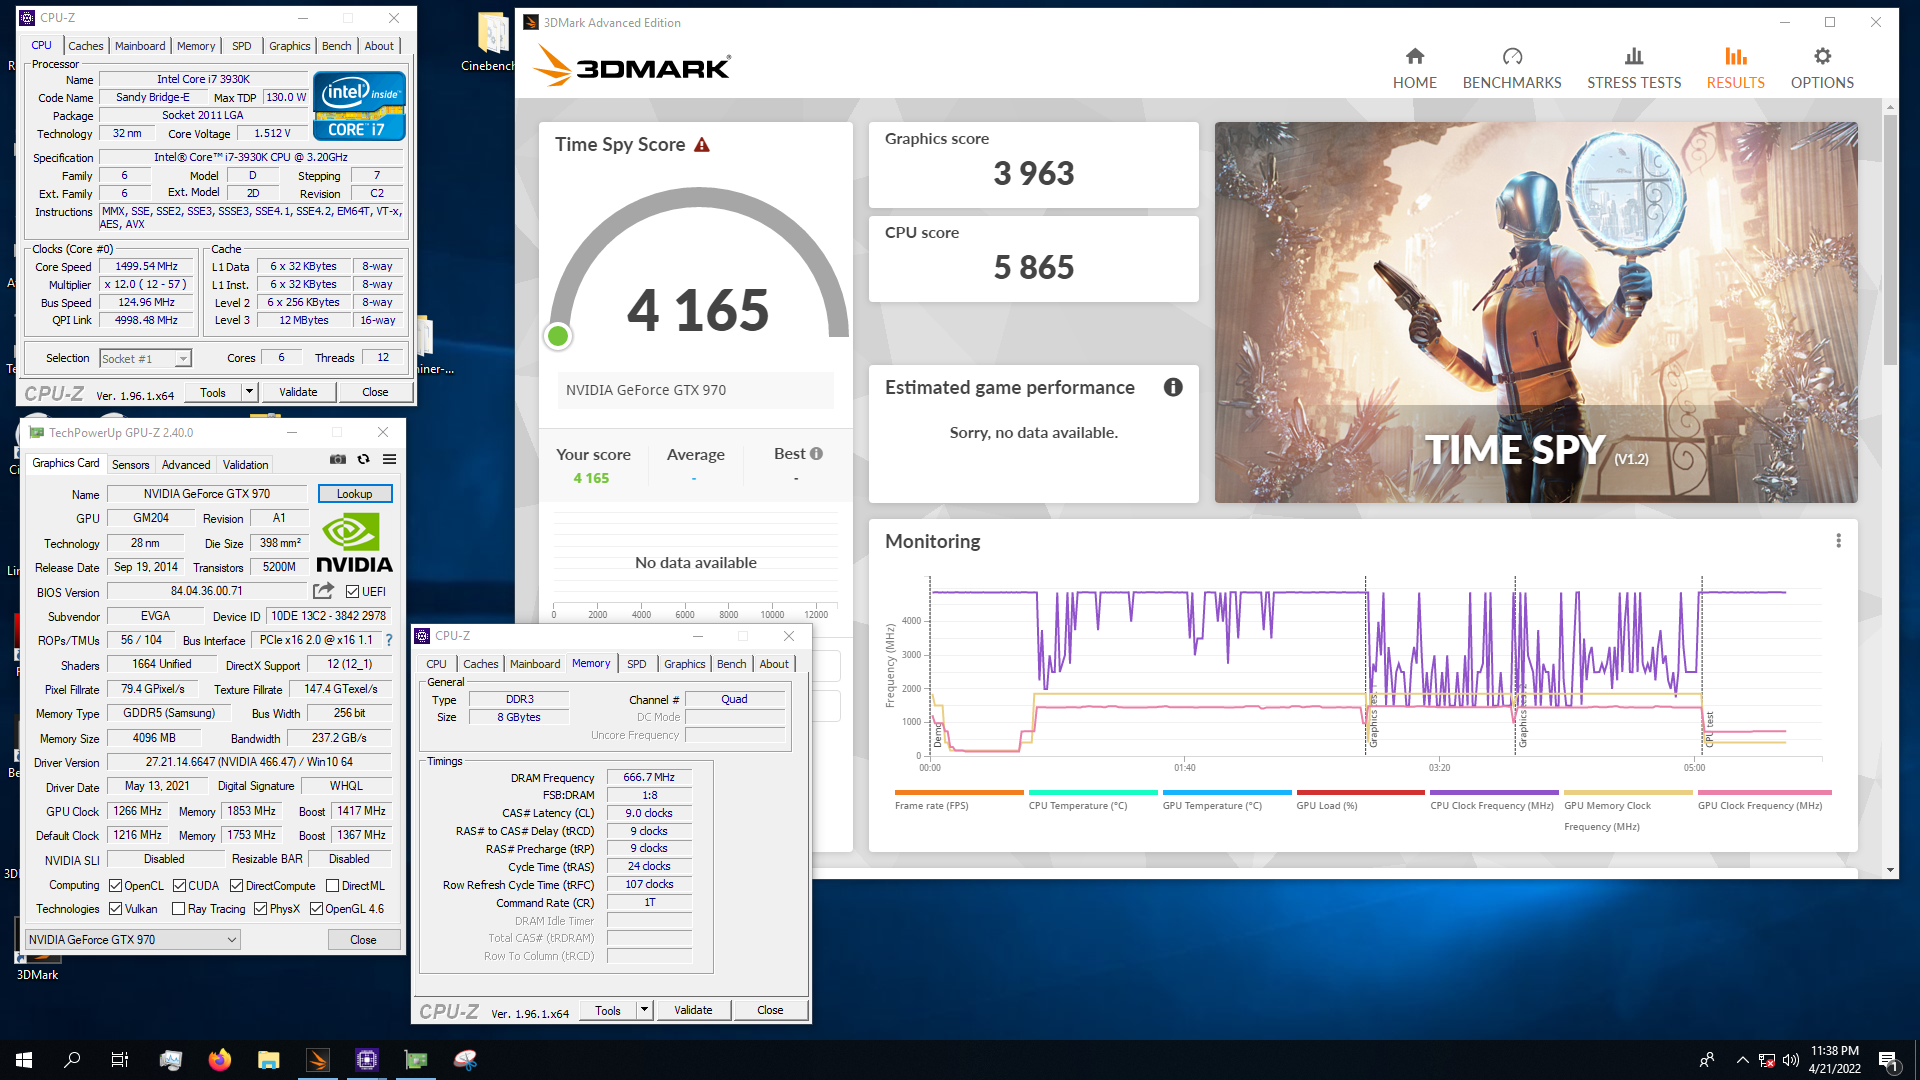Screen dimensions: 1920x1080
Task: Toggle the PhysX checkbox
Action: (x=260, y=909)
